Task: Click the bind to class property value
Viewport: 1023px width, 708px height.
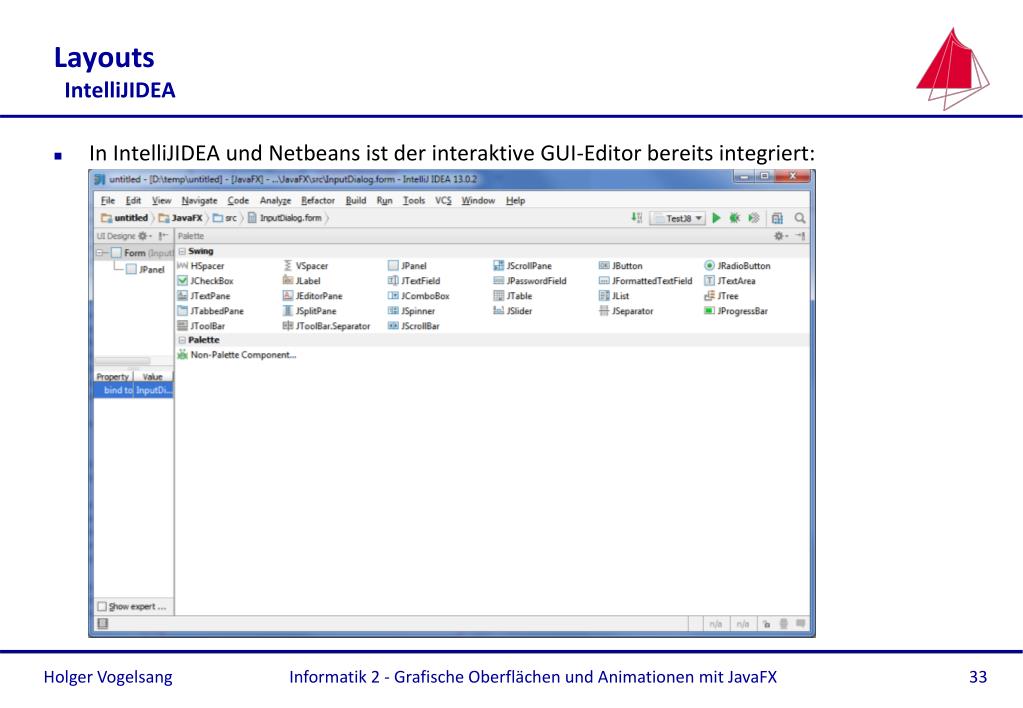Action: (154, 390)
